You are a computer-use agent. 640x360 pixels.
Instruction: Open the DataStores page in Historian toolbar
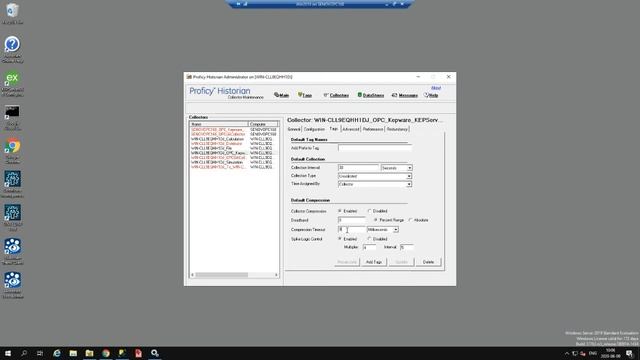coord(371,95)
